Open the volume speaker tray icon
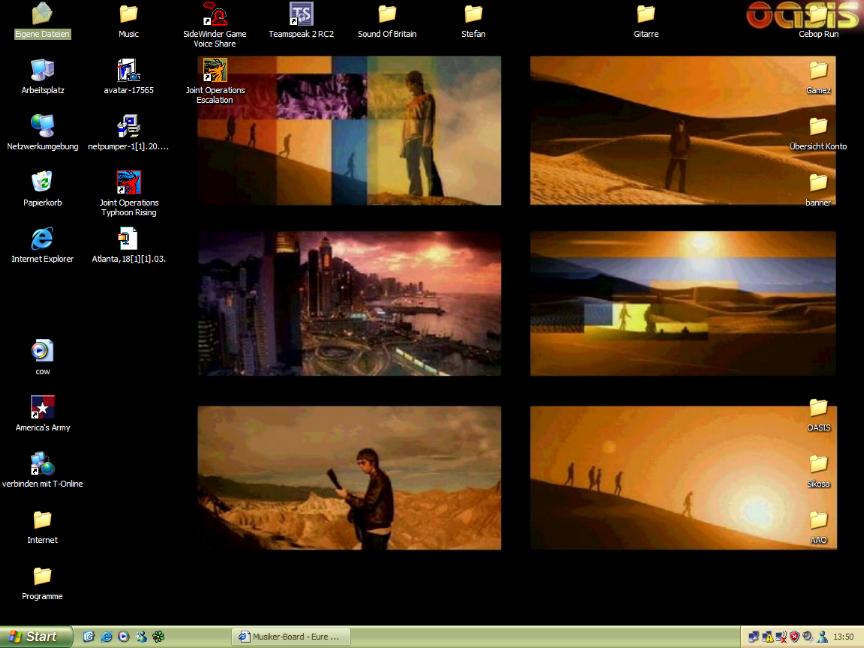The height and width of the screenshot is (648, 864). [808, 637]
